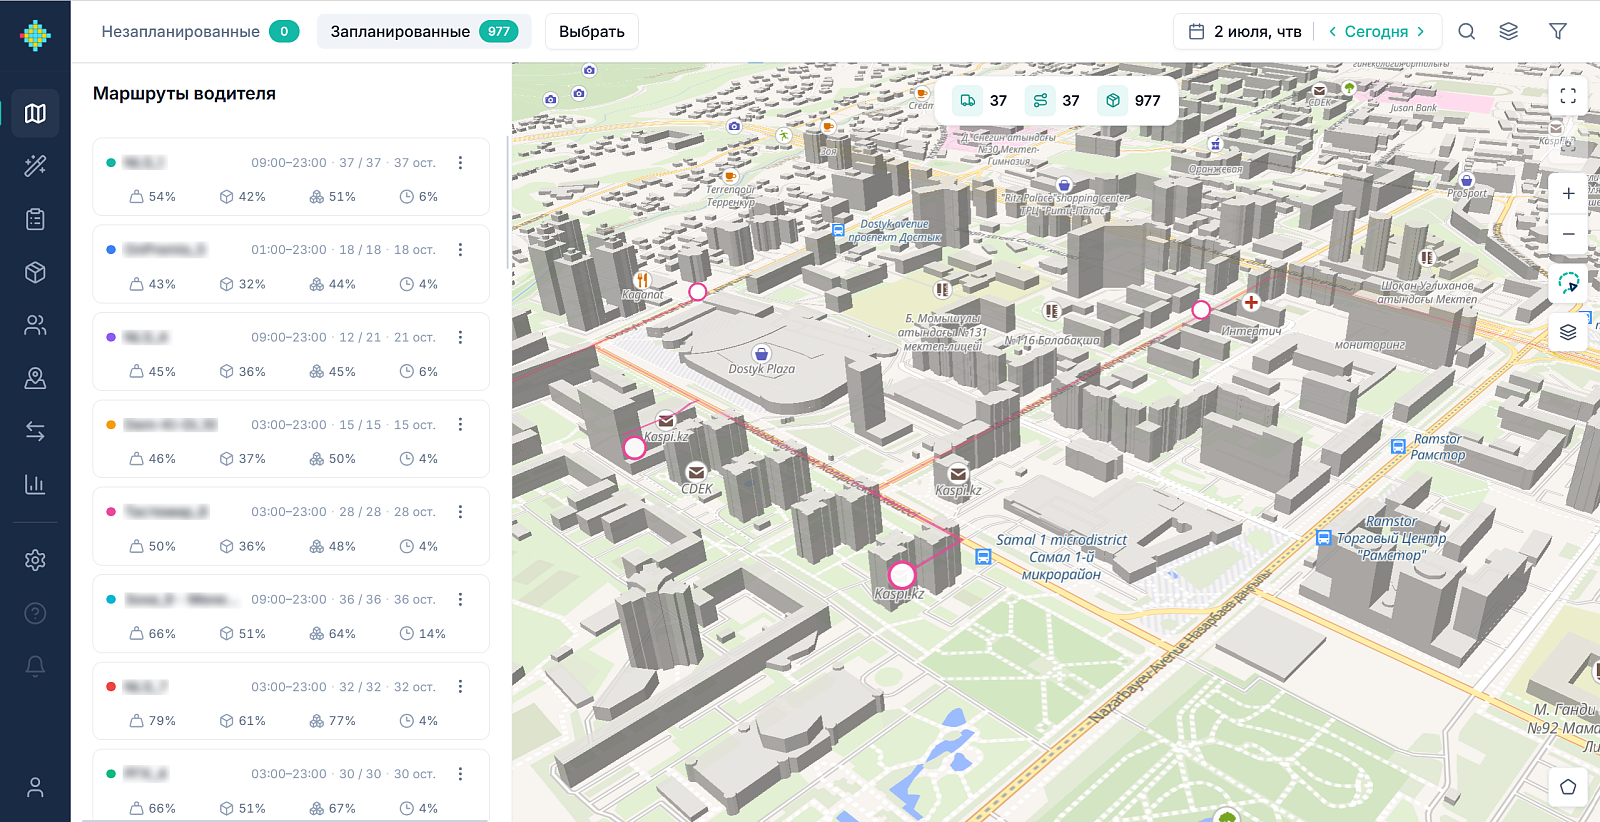Open the analytics bar chart icon
1600x822 pixels.
35,484
